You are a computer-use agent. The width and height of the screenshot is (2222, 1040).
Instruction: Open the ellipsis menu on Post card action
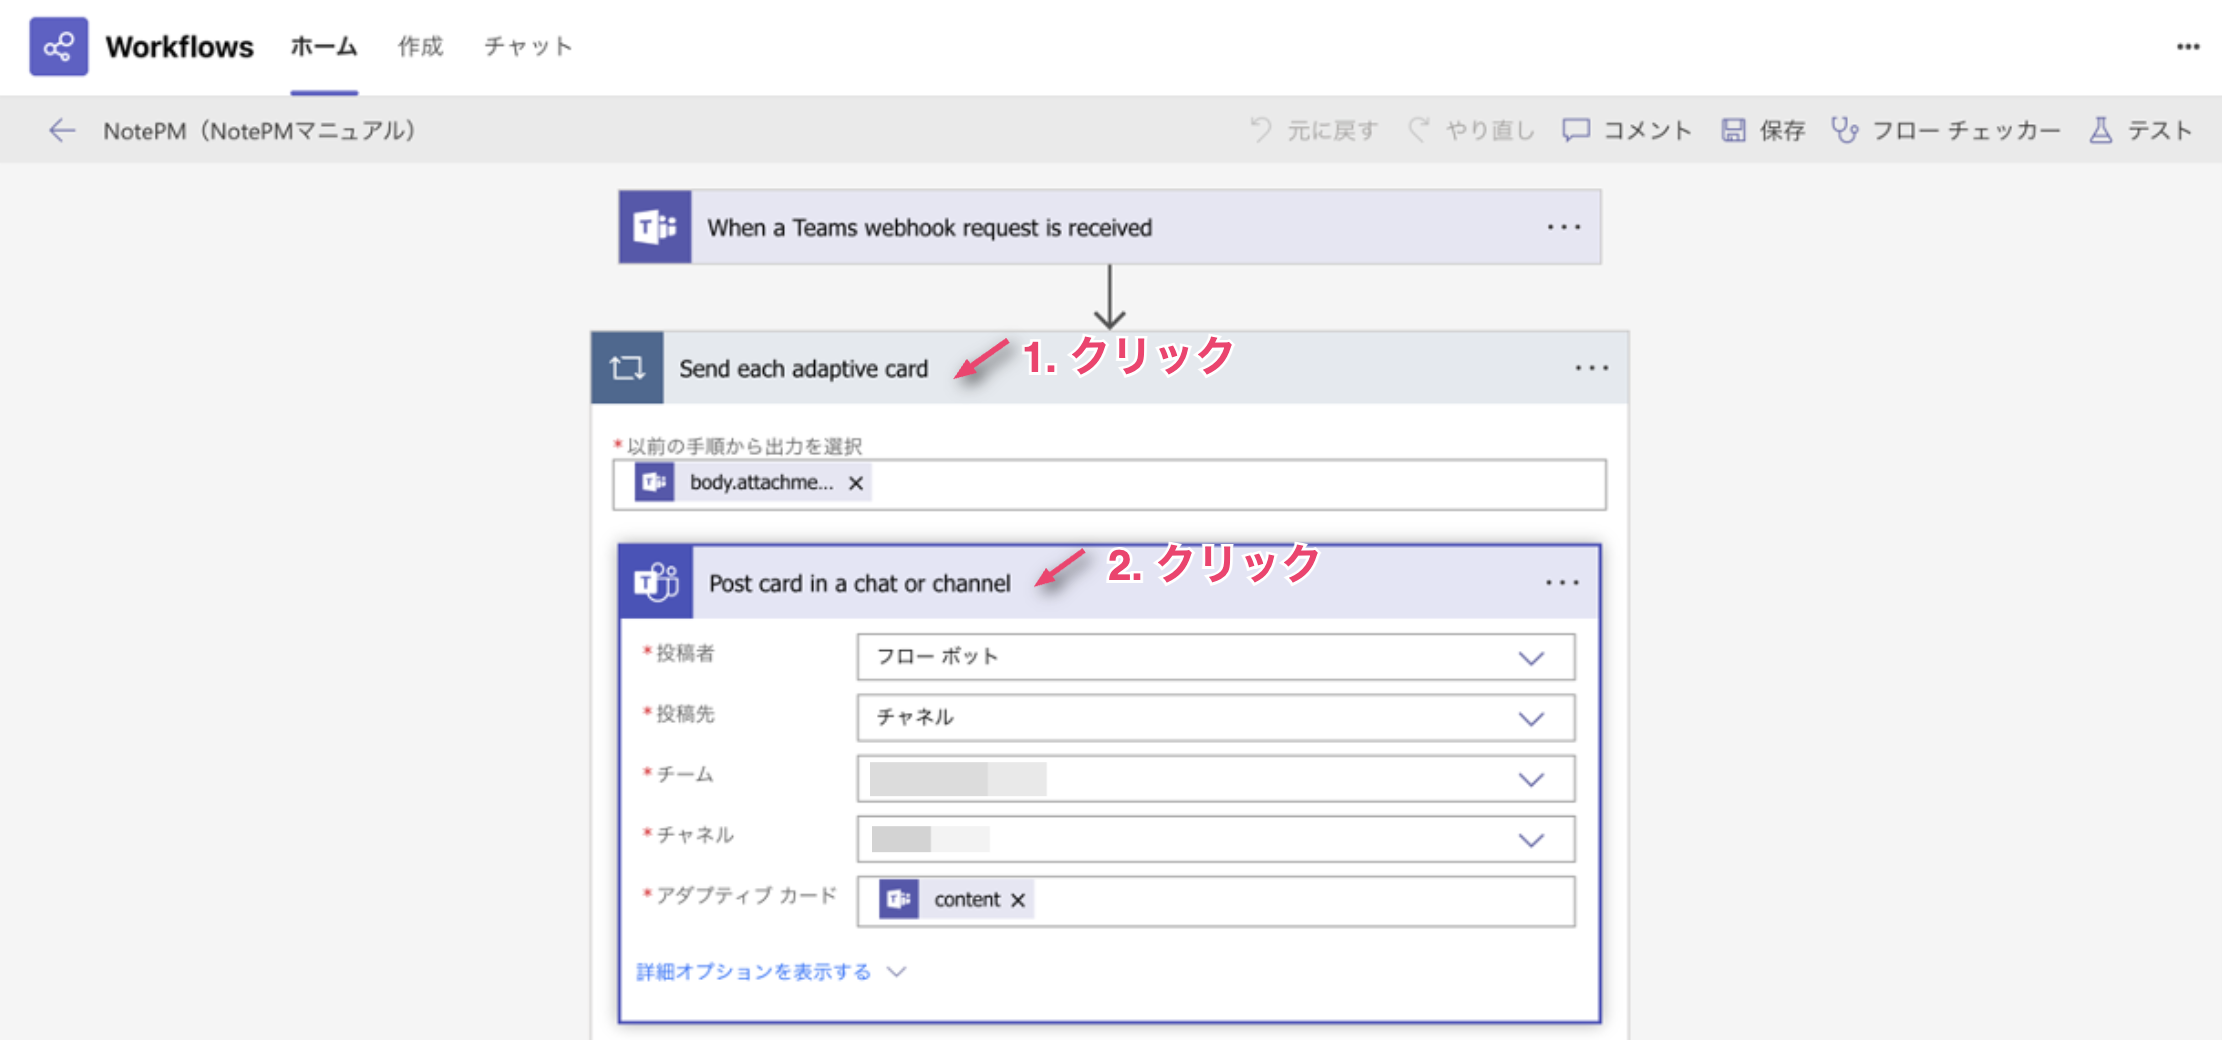tap(1561, 582)
